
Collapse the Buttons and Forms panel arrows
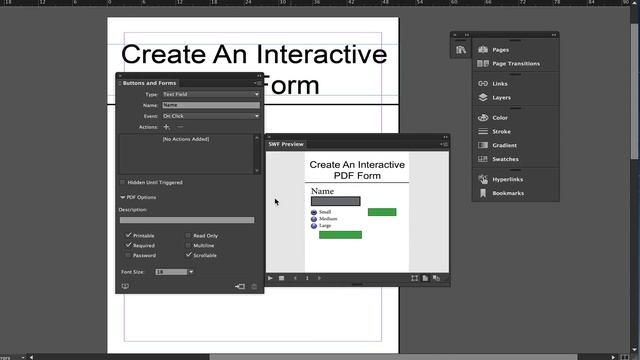coord(259,76)
